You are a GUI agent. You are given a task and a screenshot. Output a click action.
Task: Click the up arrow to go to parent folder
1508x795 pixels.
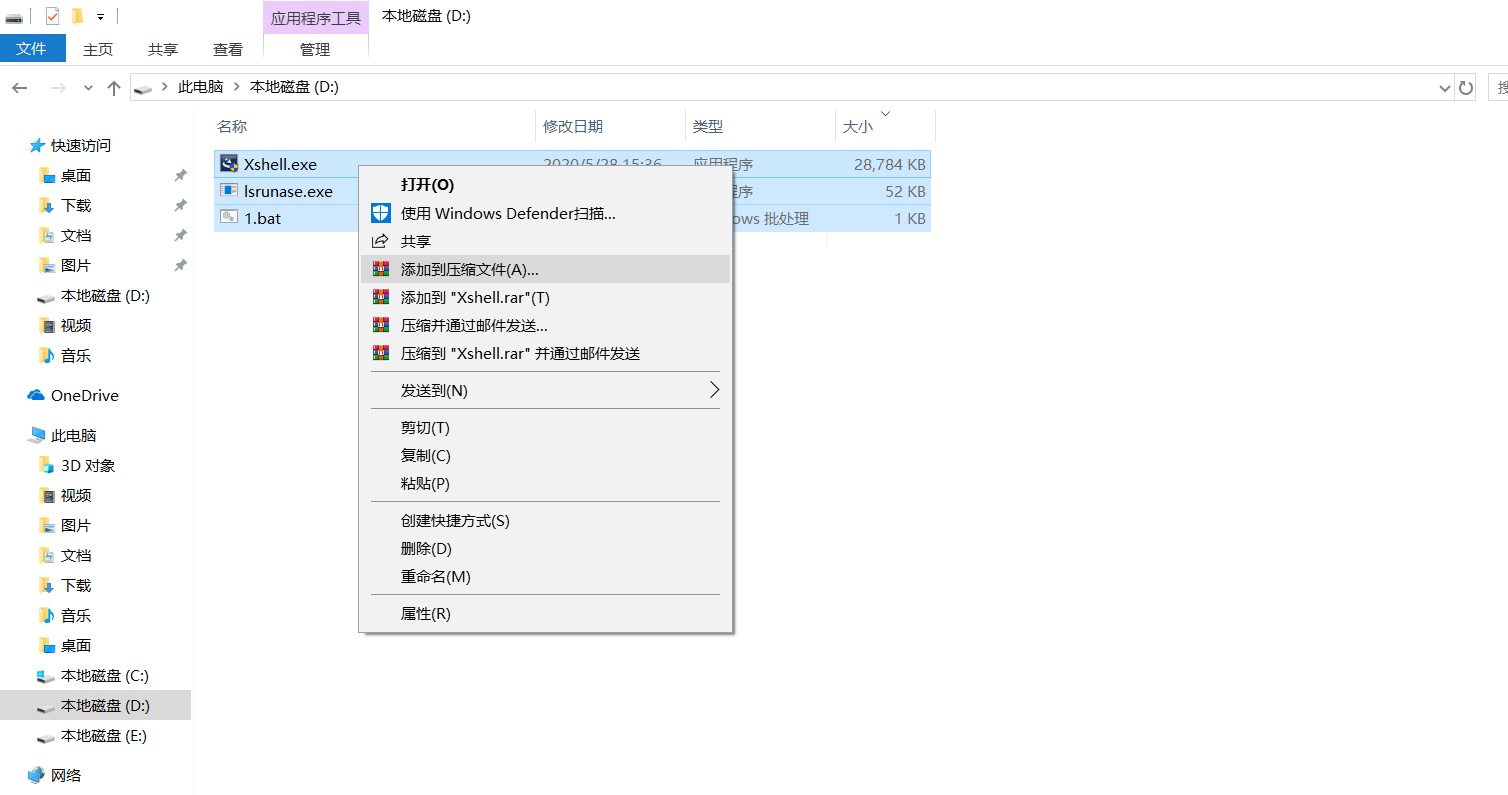[114, 87]
